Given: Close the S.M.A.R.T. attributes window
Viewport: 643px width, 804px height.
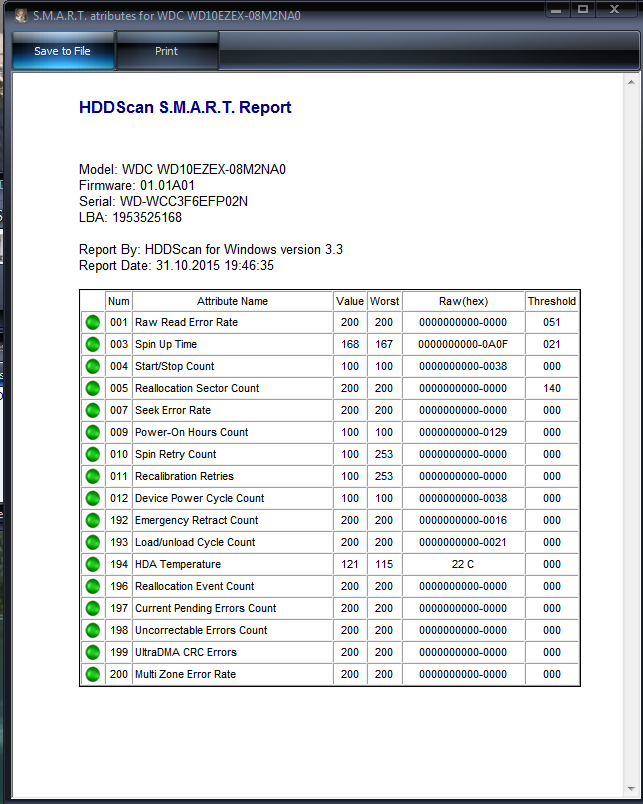Looking at the screenshot, I should [615, 10].
